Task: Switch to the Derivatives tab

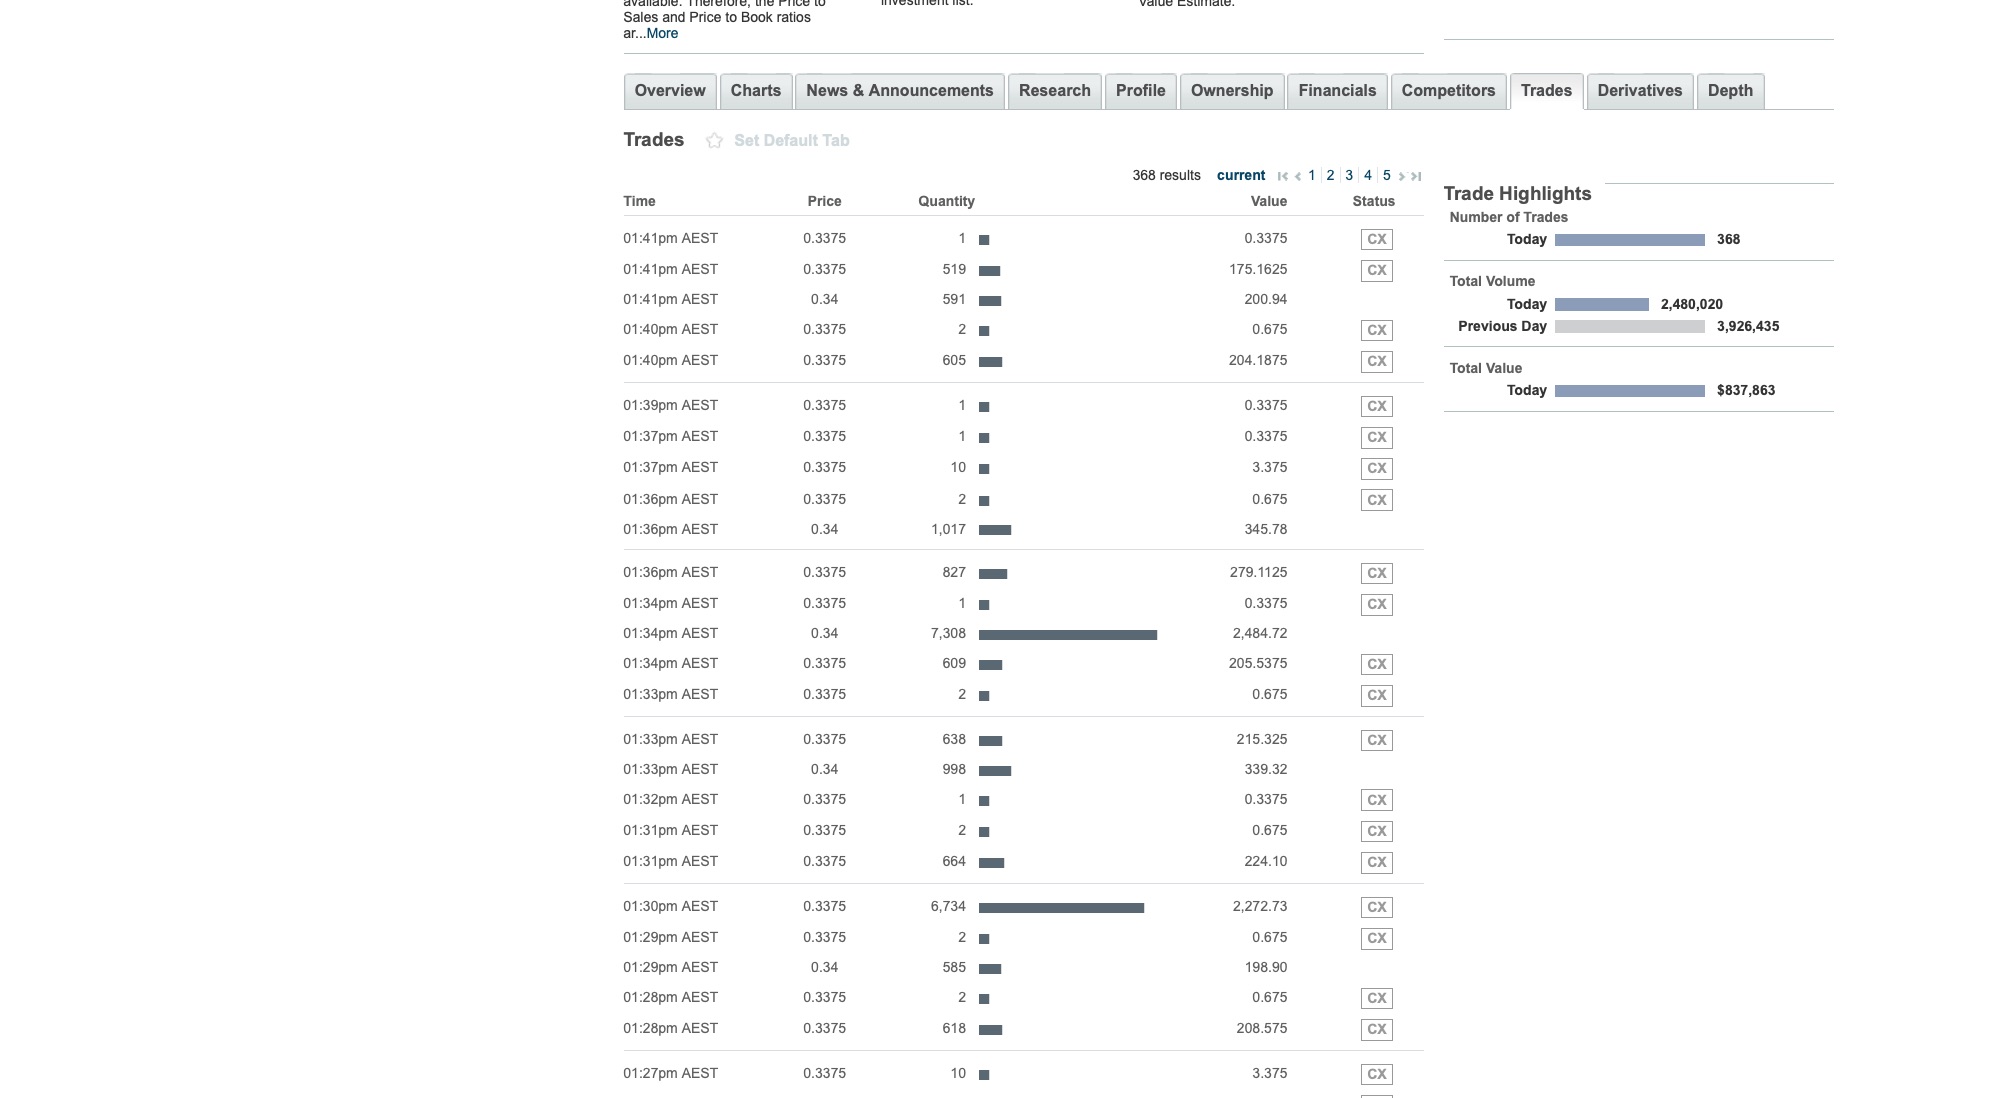Action: [x=1639, y=91]
